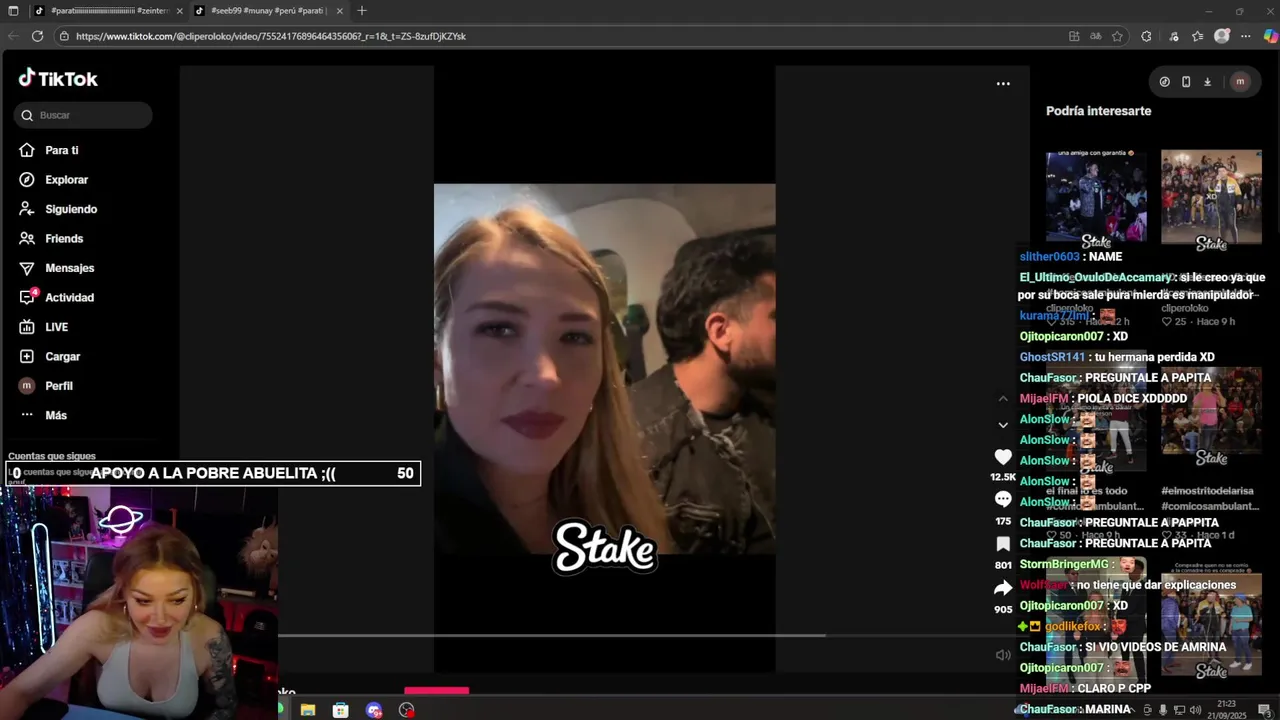Click the 'Podría interesarte' heading
The height and width of the screenshot is (720, 1280).
[1098, 111]
